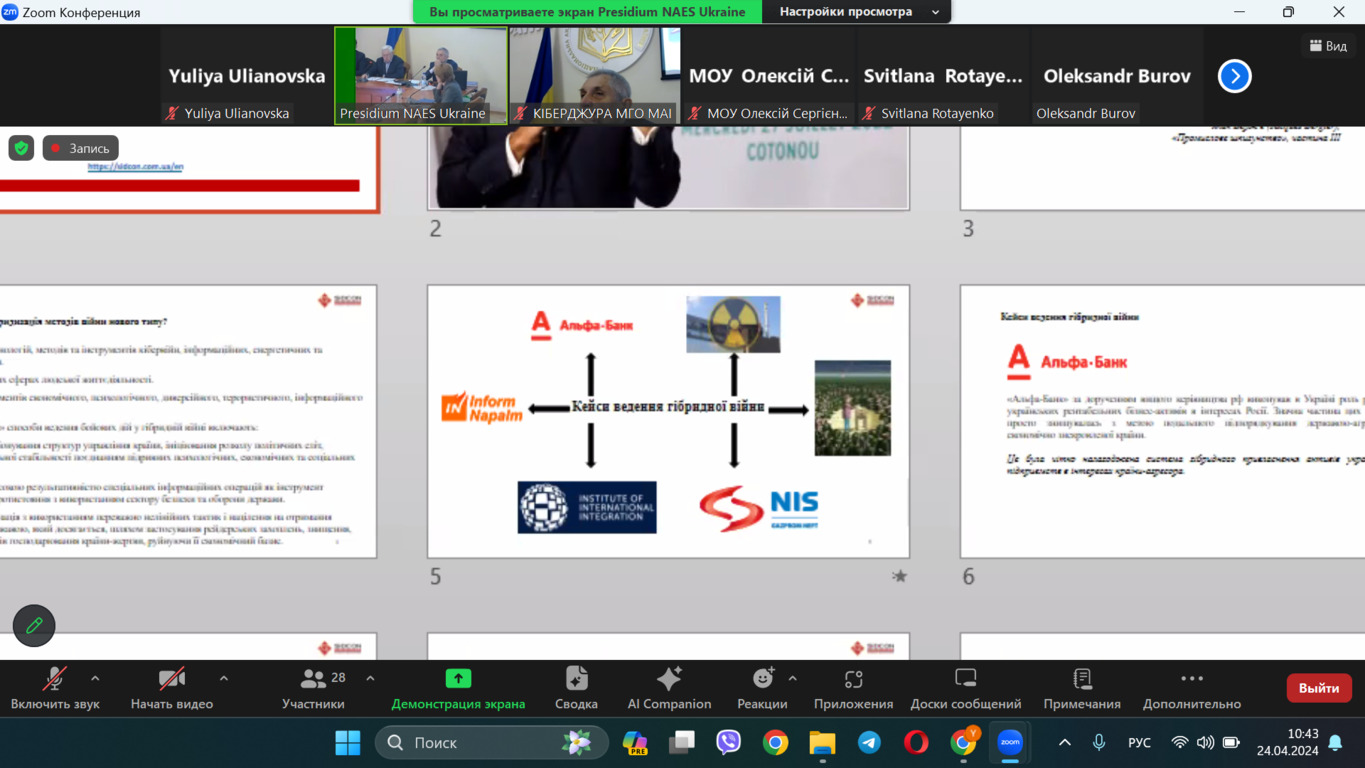Switch input language via РУС indicator
The height and width of the screenshot is (768, 1365).
point(1139,743)
